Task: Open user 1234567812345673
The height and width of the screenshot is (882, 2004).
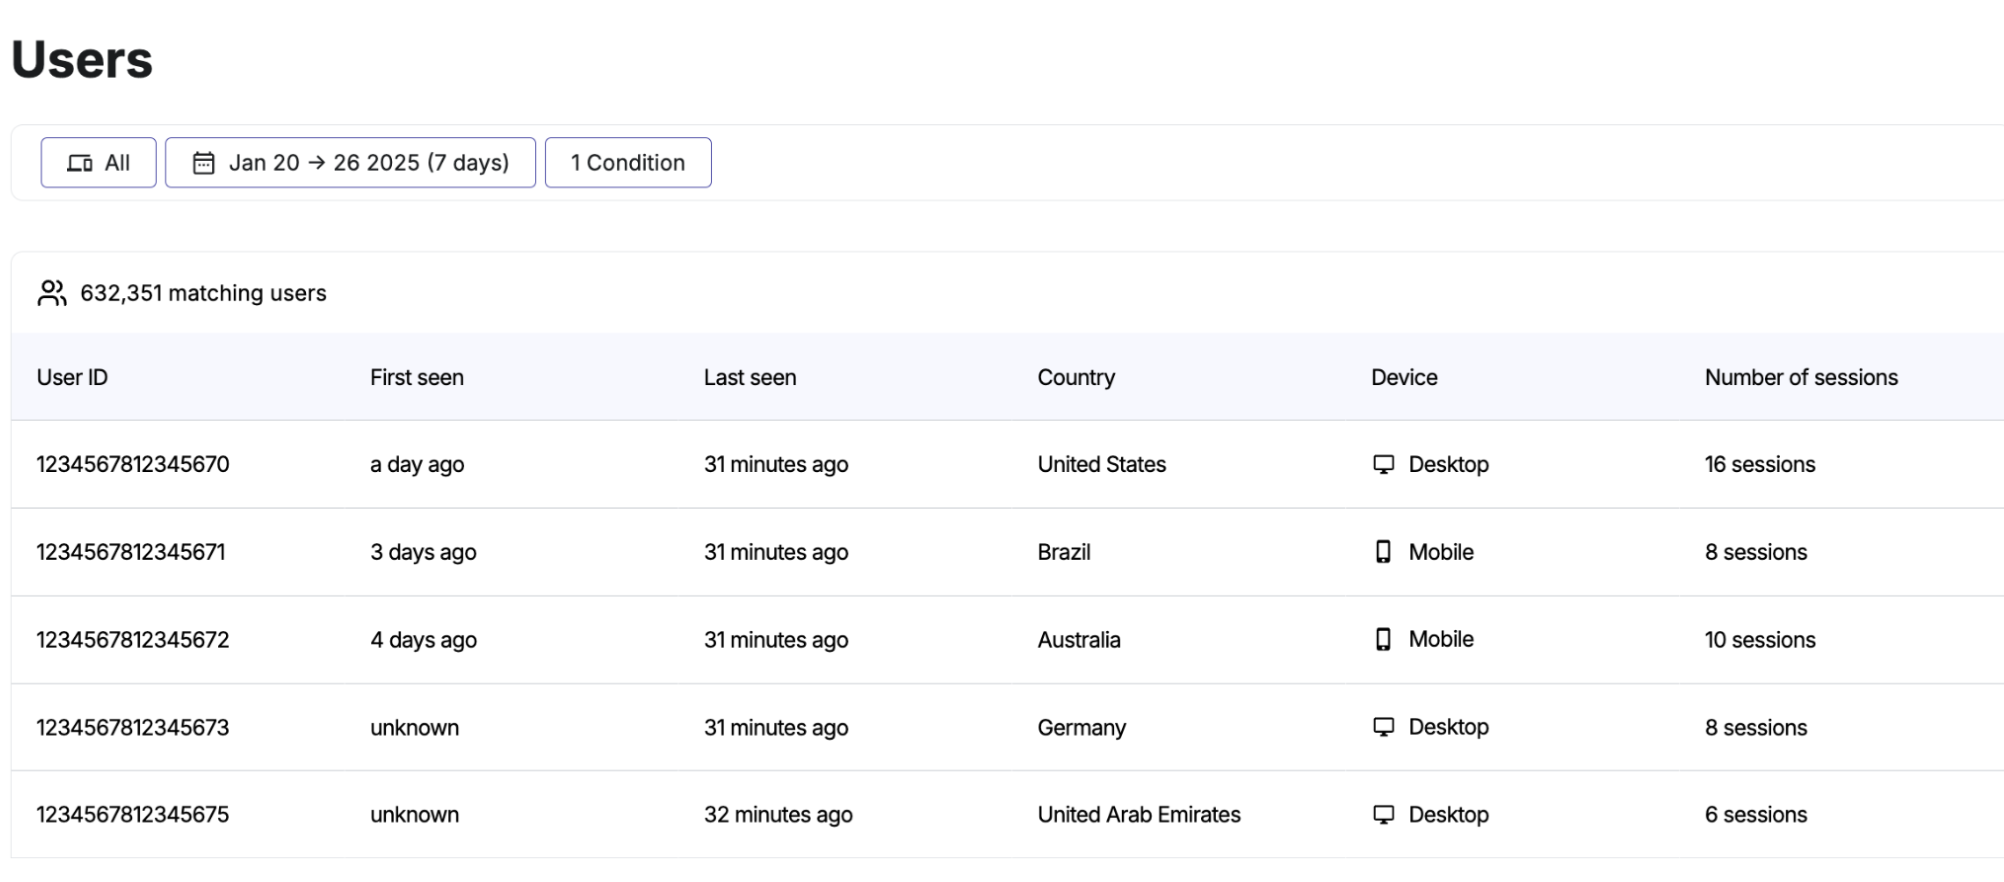Action: pyautogui.click(x=133, y=727)
